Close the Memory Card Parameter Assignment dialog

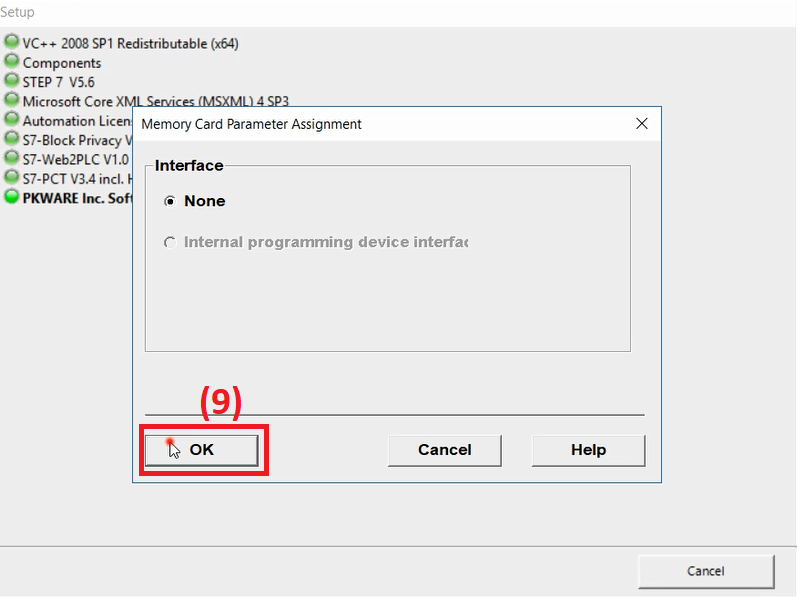click(x=641, y=124)
